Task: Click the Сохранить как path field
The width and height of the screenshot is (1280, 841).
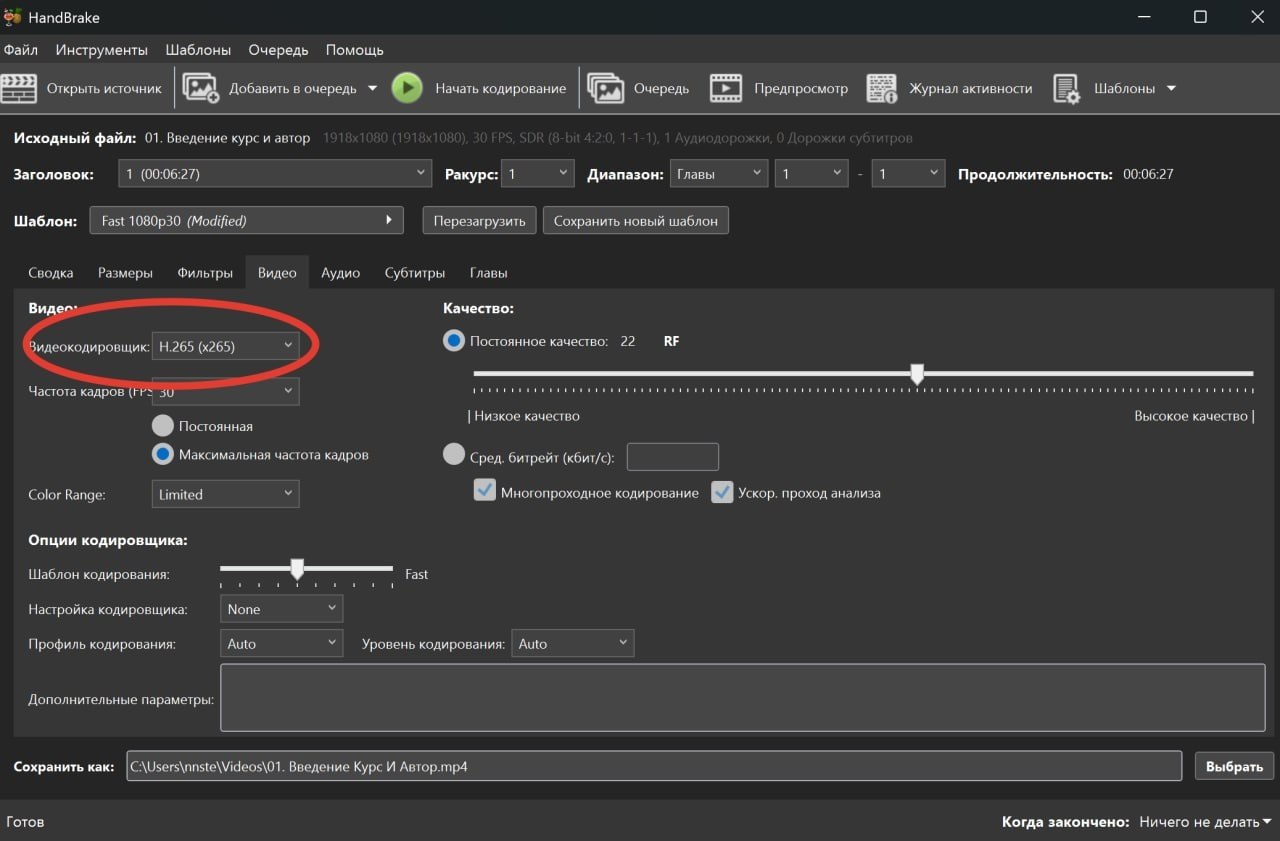Action: coord(654,767)
